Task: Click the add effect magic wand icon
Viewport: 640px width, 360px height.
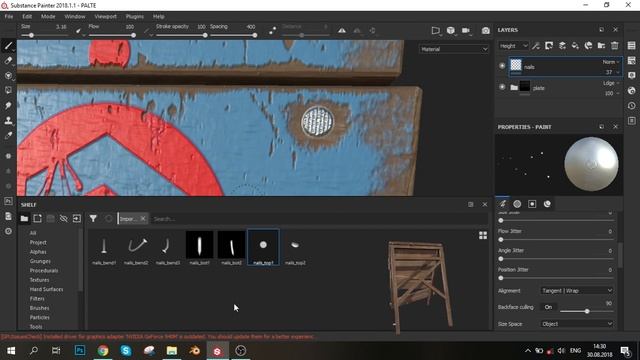Action: [x=536, y=46]
